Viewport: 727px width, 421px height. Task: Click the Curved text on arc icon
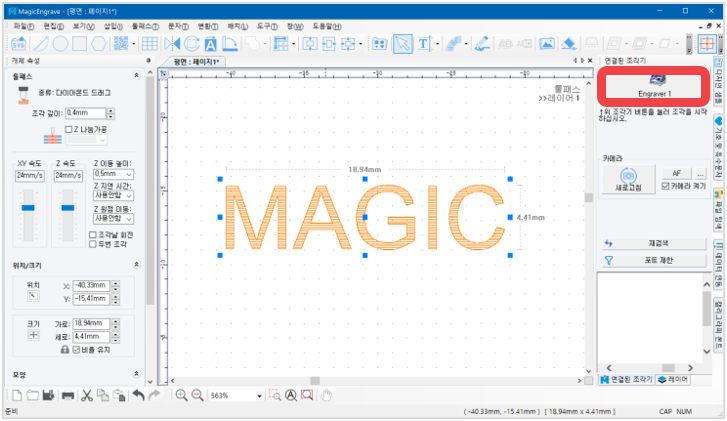click(x=453, y=44)
